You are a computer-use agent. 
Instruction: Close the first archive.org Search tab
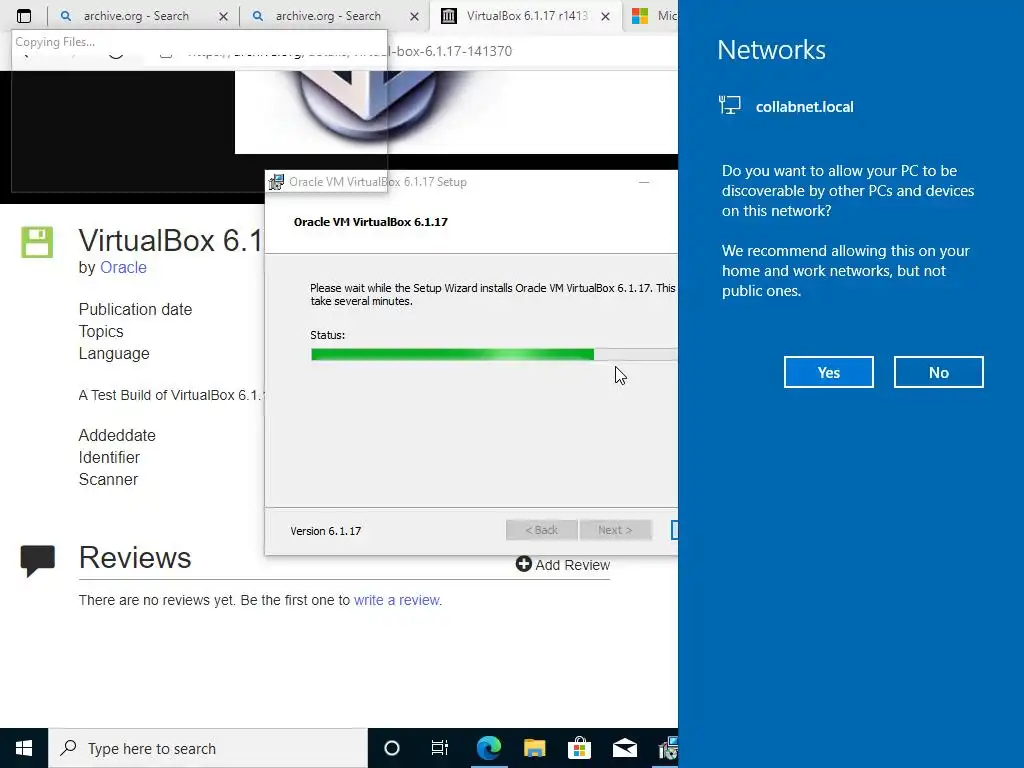(223, 16)
